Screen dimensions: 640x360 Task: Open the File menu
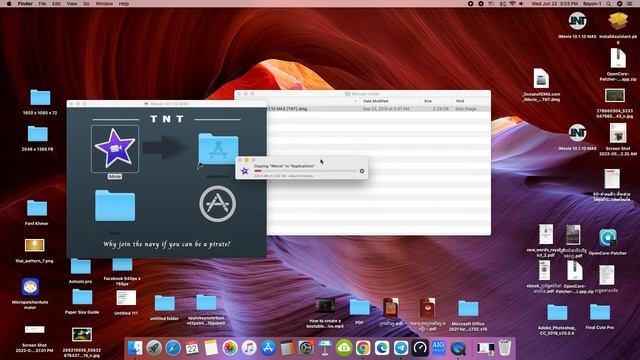[42, 4]
